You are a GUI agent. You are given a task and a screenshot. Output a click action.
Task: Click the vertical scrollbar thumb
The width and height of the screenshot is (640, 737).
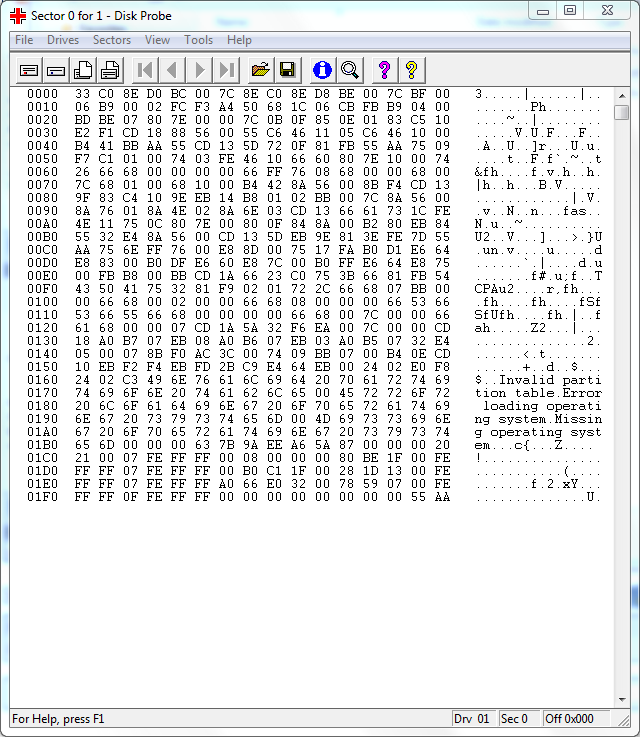pyautogui.click(x=622, y=113)
